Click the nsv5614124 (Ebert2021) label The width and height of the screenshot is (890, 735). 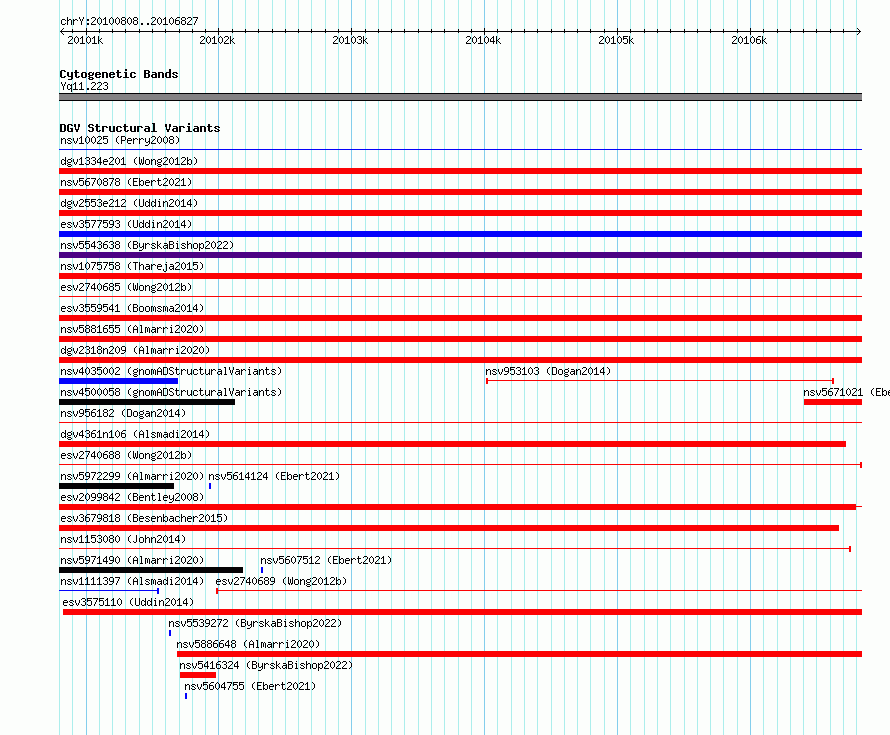[x=274, y=476]
